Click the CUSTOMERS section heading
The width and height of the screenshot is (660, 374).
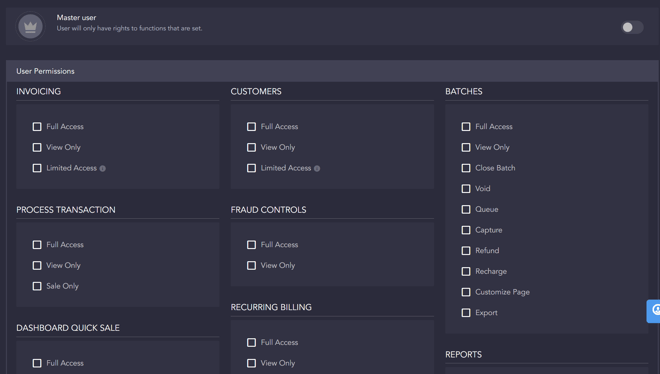[x=256, y=91]
